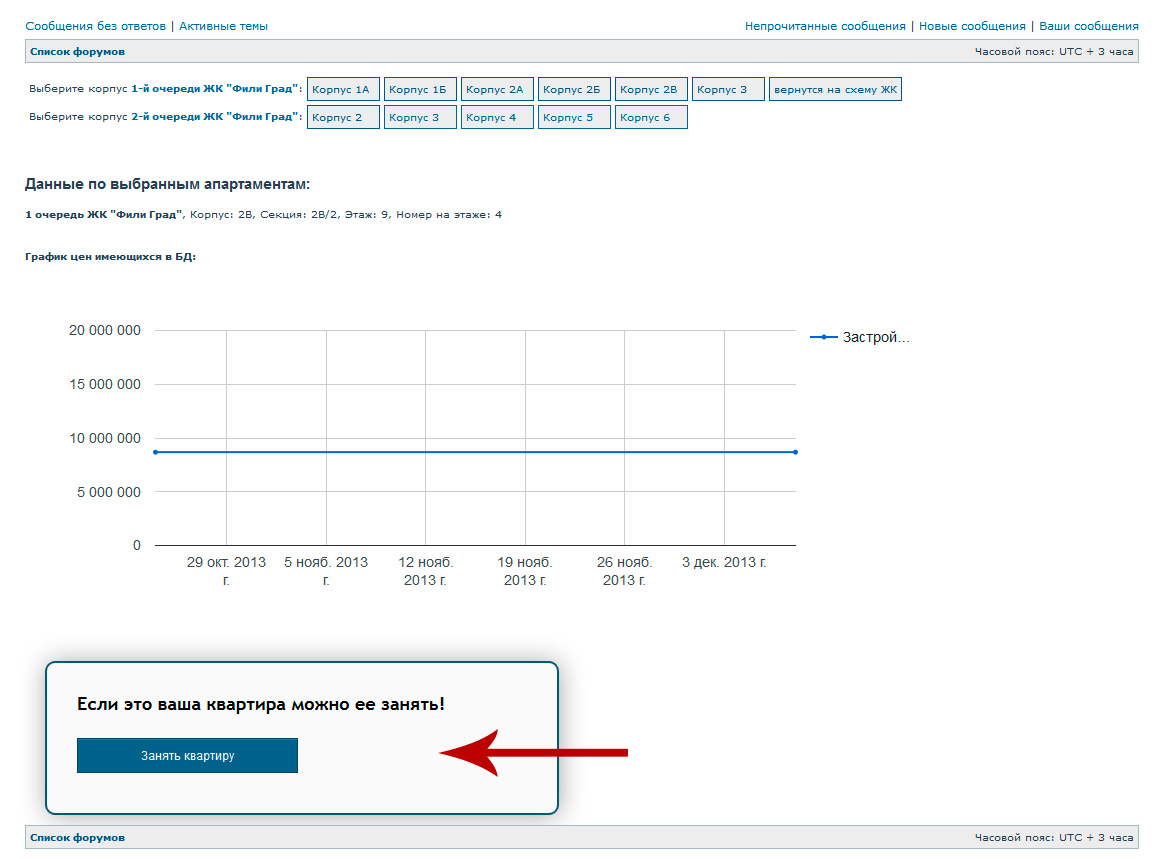This screenshot has height=859, width=1164.
Task: Select 'Корпус 1Б' of the first phase
Action: coord(419,90)
